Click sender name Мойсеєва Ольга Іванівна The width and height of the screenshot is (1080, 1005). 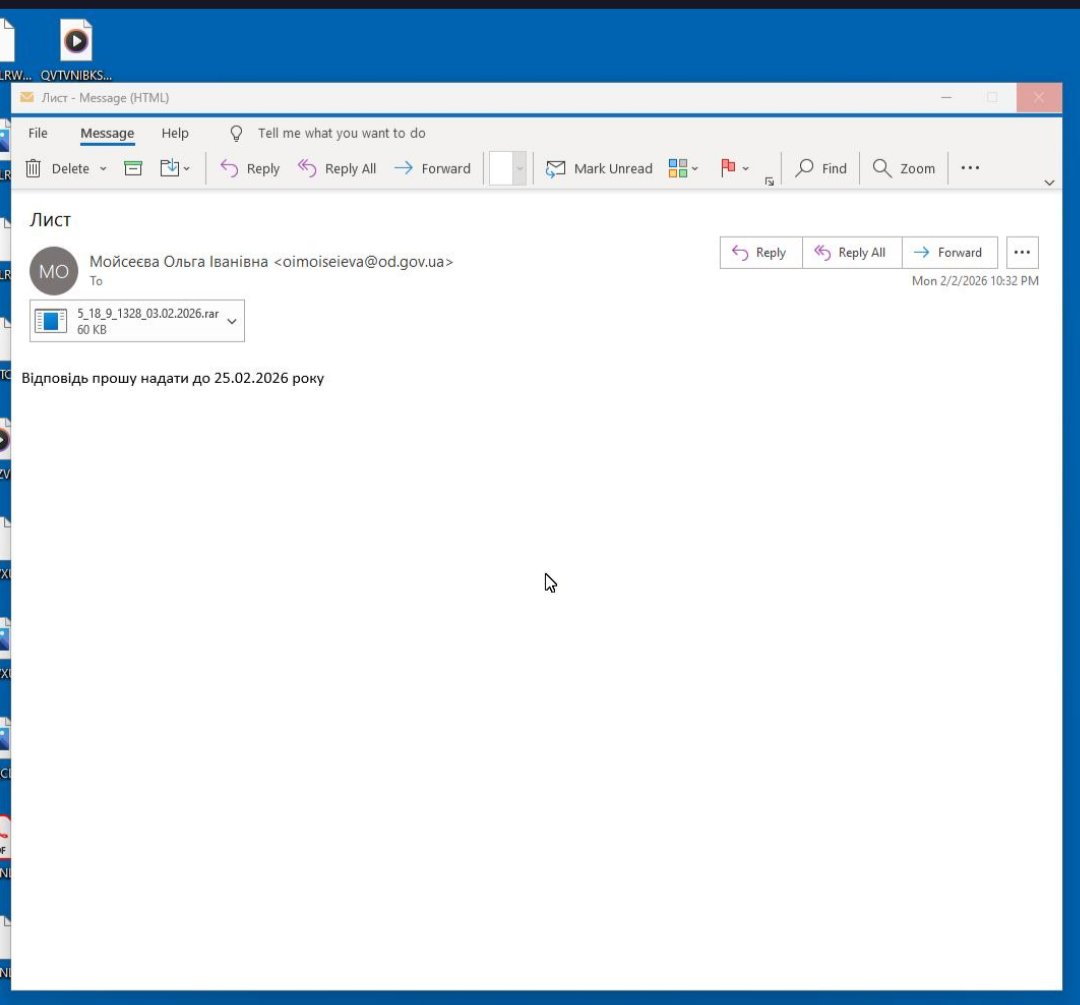[x=178, y=262]
